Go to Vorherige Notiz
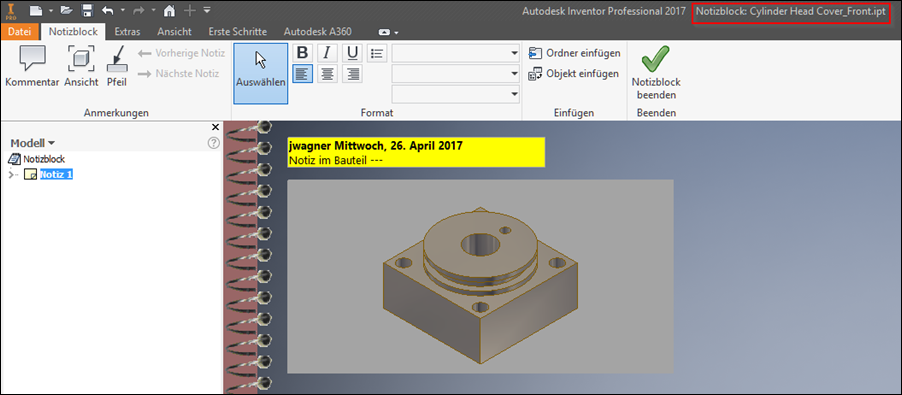Viewport: 902px width, 395px height. (x=181, y=53)
